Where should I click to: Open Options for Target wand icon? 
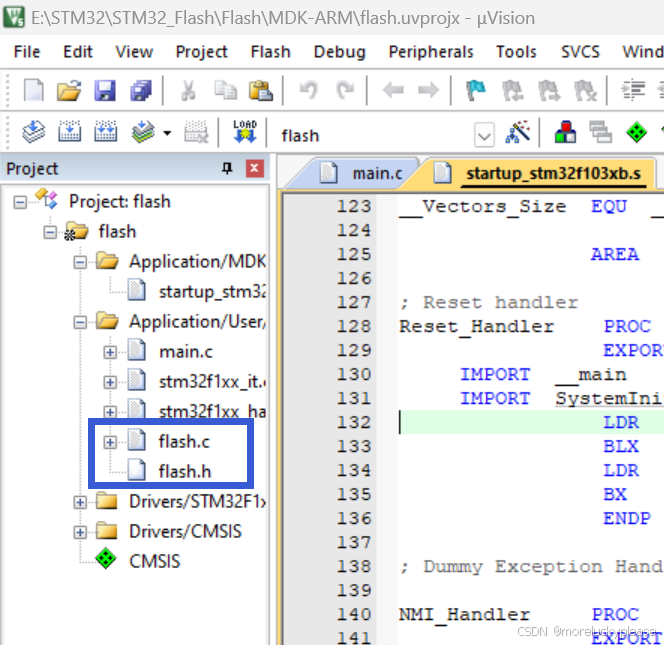click(x=517, y=133)
